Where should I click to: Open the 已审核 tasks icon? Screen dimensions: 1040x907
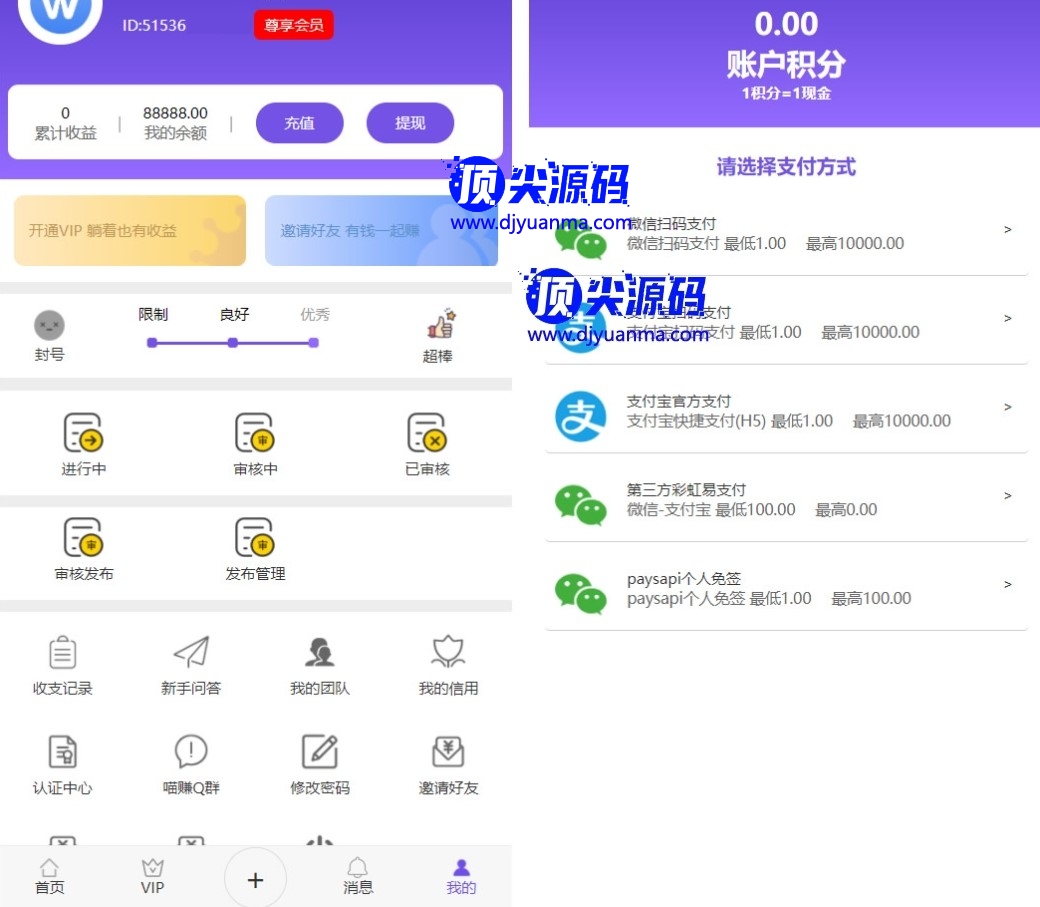tap(427, 433)
